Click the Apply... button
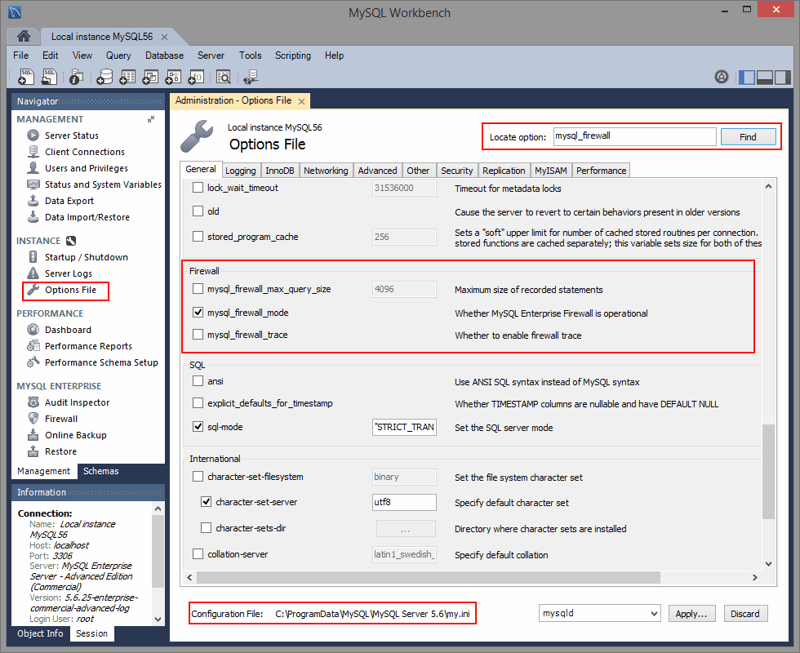The height and width of the screenshot is (653, 800). 691,614
